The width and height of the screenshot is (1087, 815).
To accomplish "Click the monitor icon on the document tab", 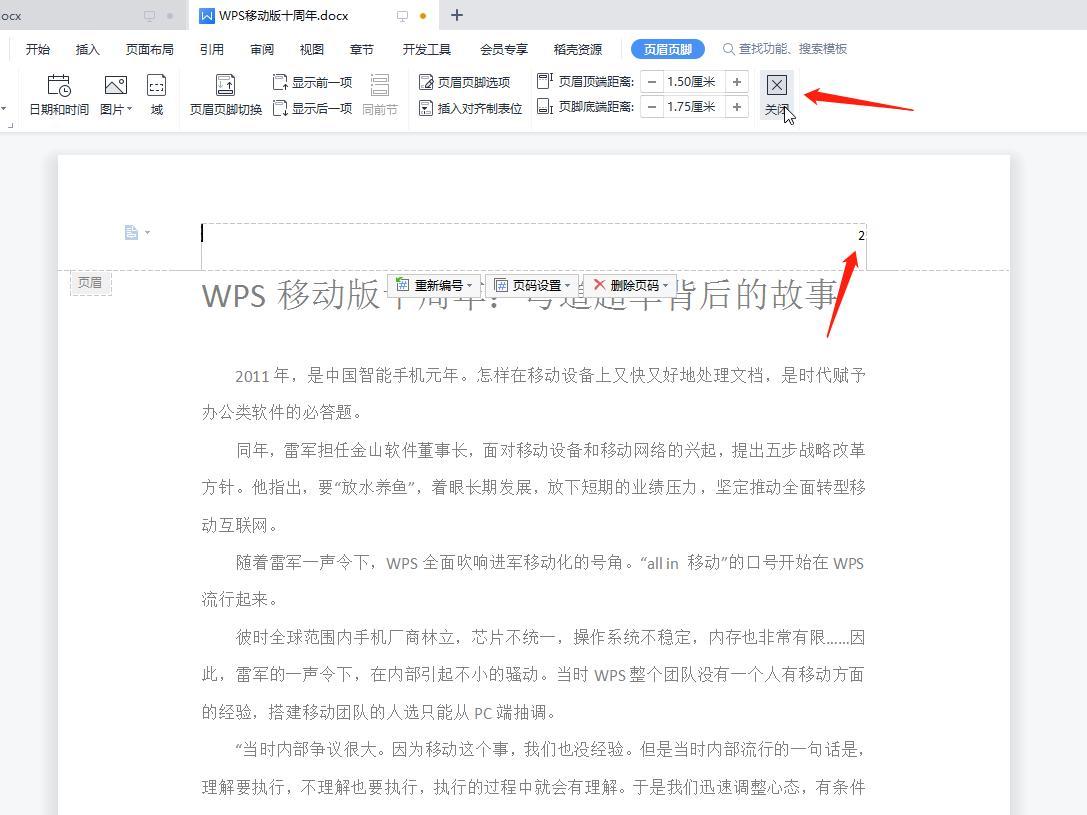I will pos(402,15).
